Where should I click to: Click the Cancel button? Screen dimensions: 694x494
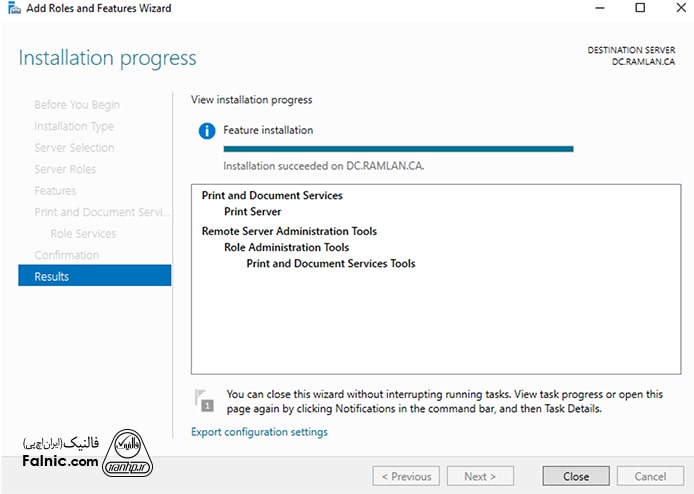click(x=650, y=476)
